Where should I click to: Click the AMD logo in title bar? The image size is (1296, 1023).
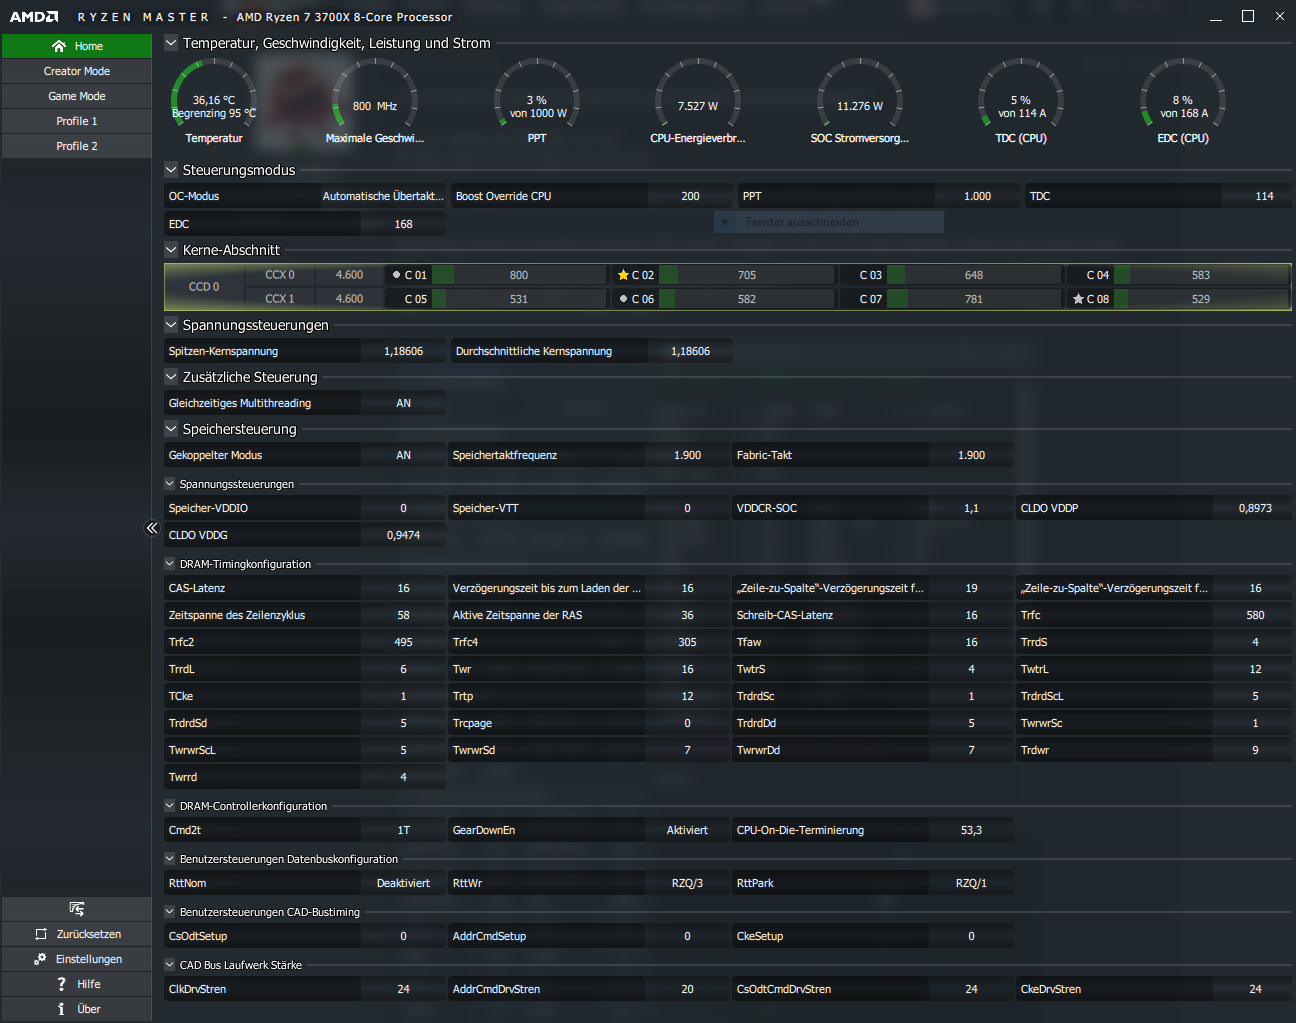tap(34, 17)
